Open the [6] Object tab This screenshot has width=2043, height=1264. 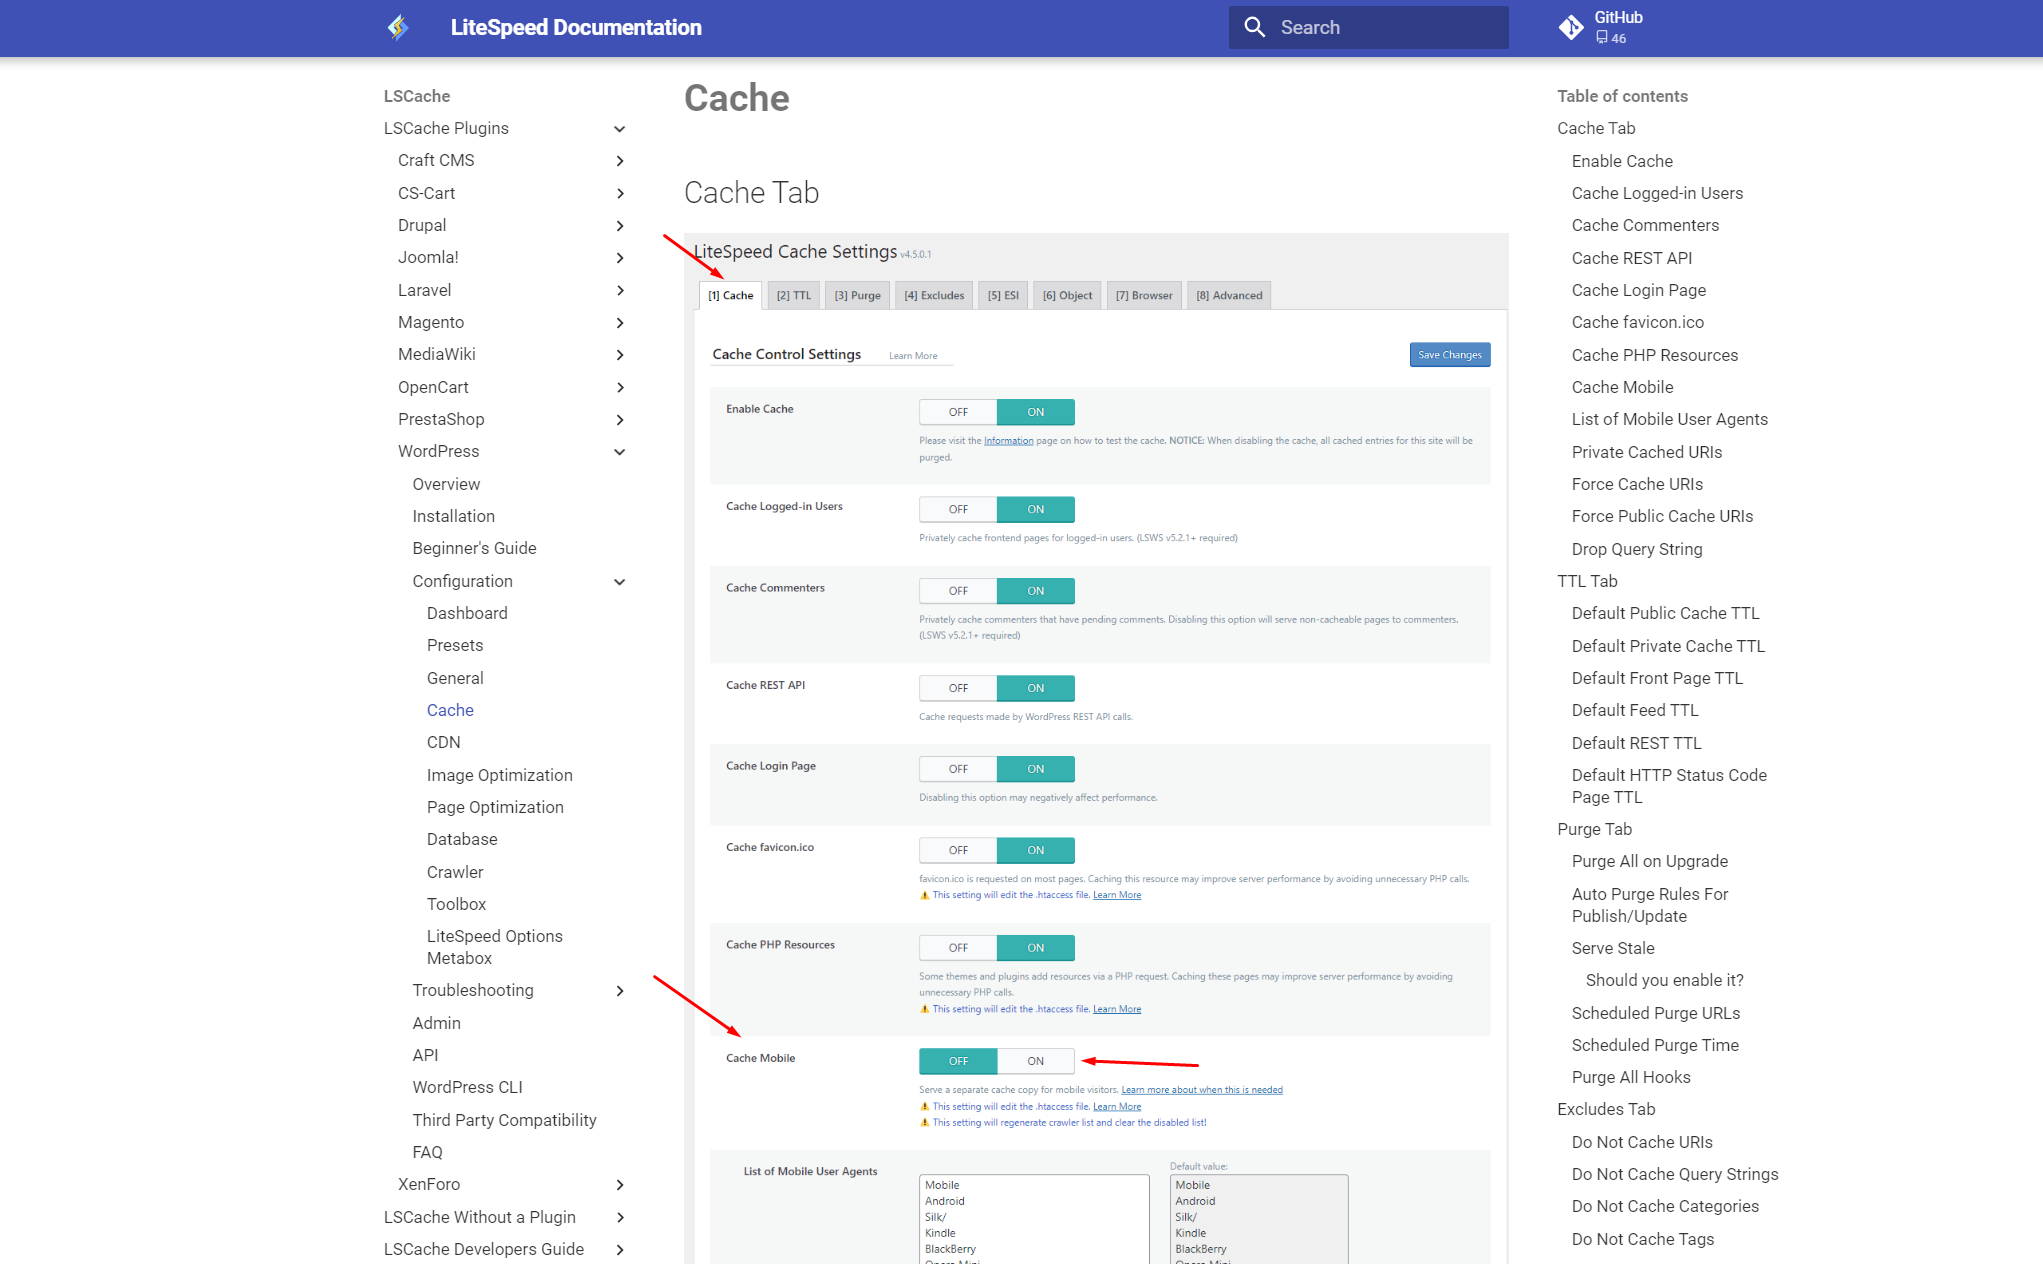[x=1067, y=295]
